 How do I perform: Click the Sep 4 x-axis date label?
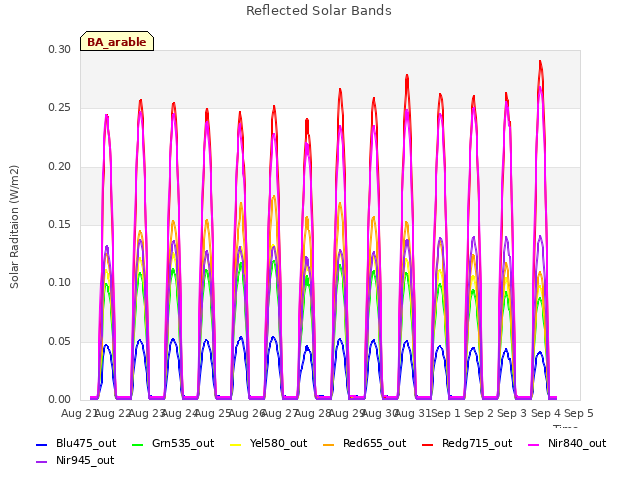(x=546, y=413)
